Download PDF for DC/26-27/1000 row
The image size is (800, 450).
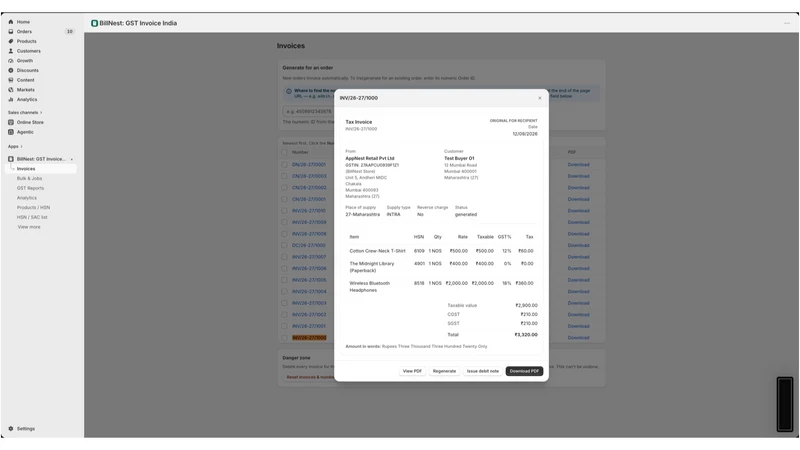pos(579,245)
